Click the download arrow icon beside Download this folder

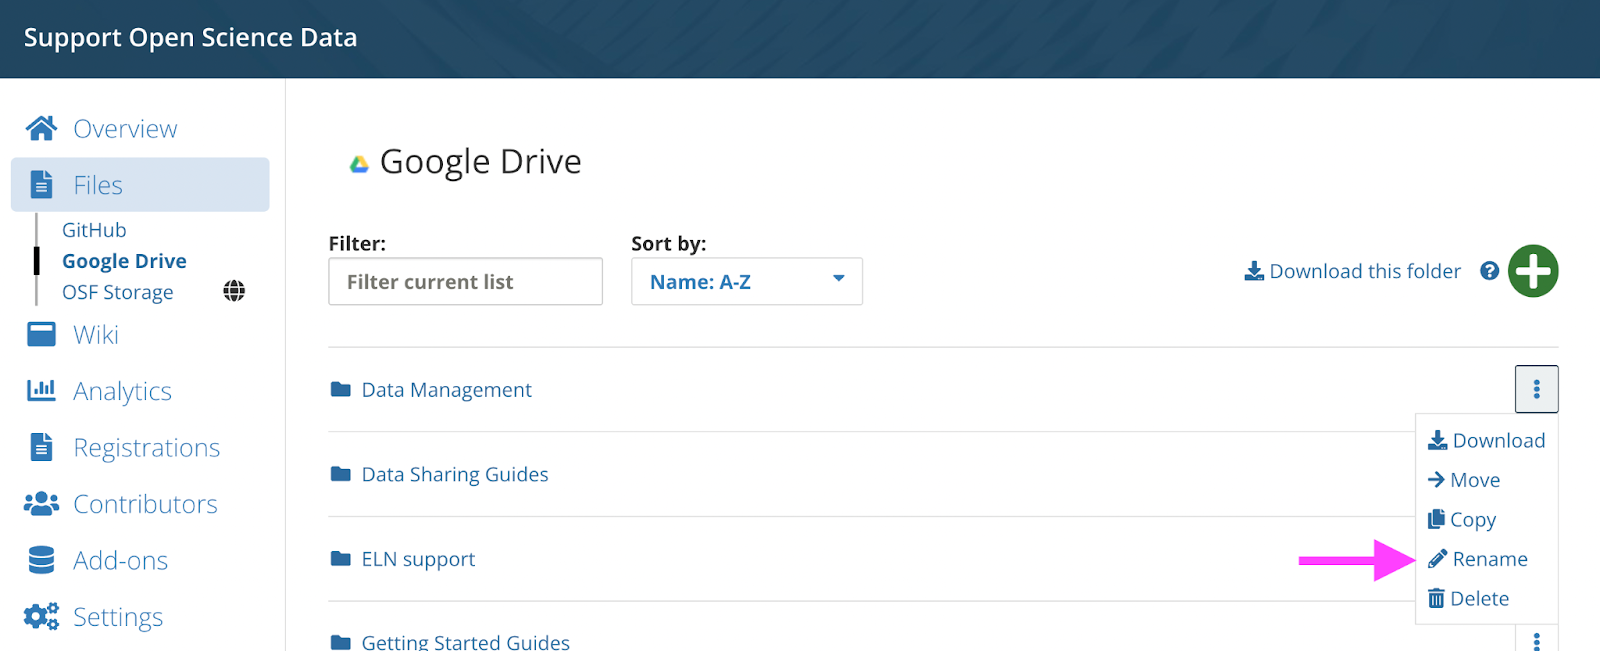pyautogui.click(x=1254, y=271)
